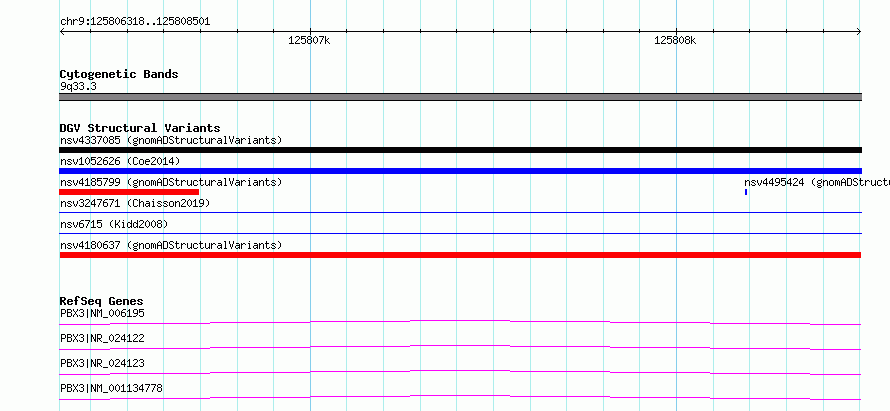
Task: Click the nsv4180637 label text
Action: coord(171,245)
